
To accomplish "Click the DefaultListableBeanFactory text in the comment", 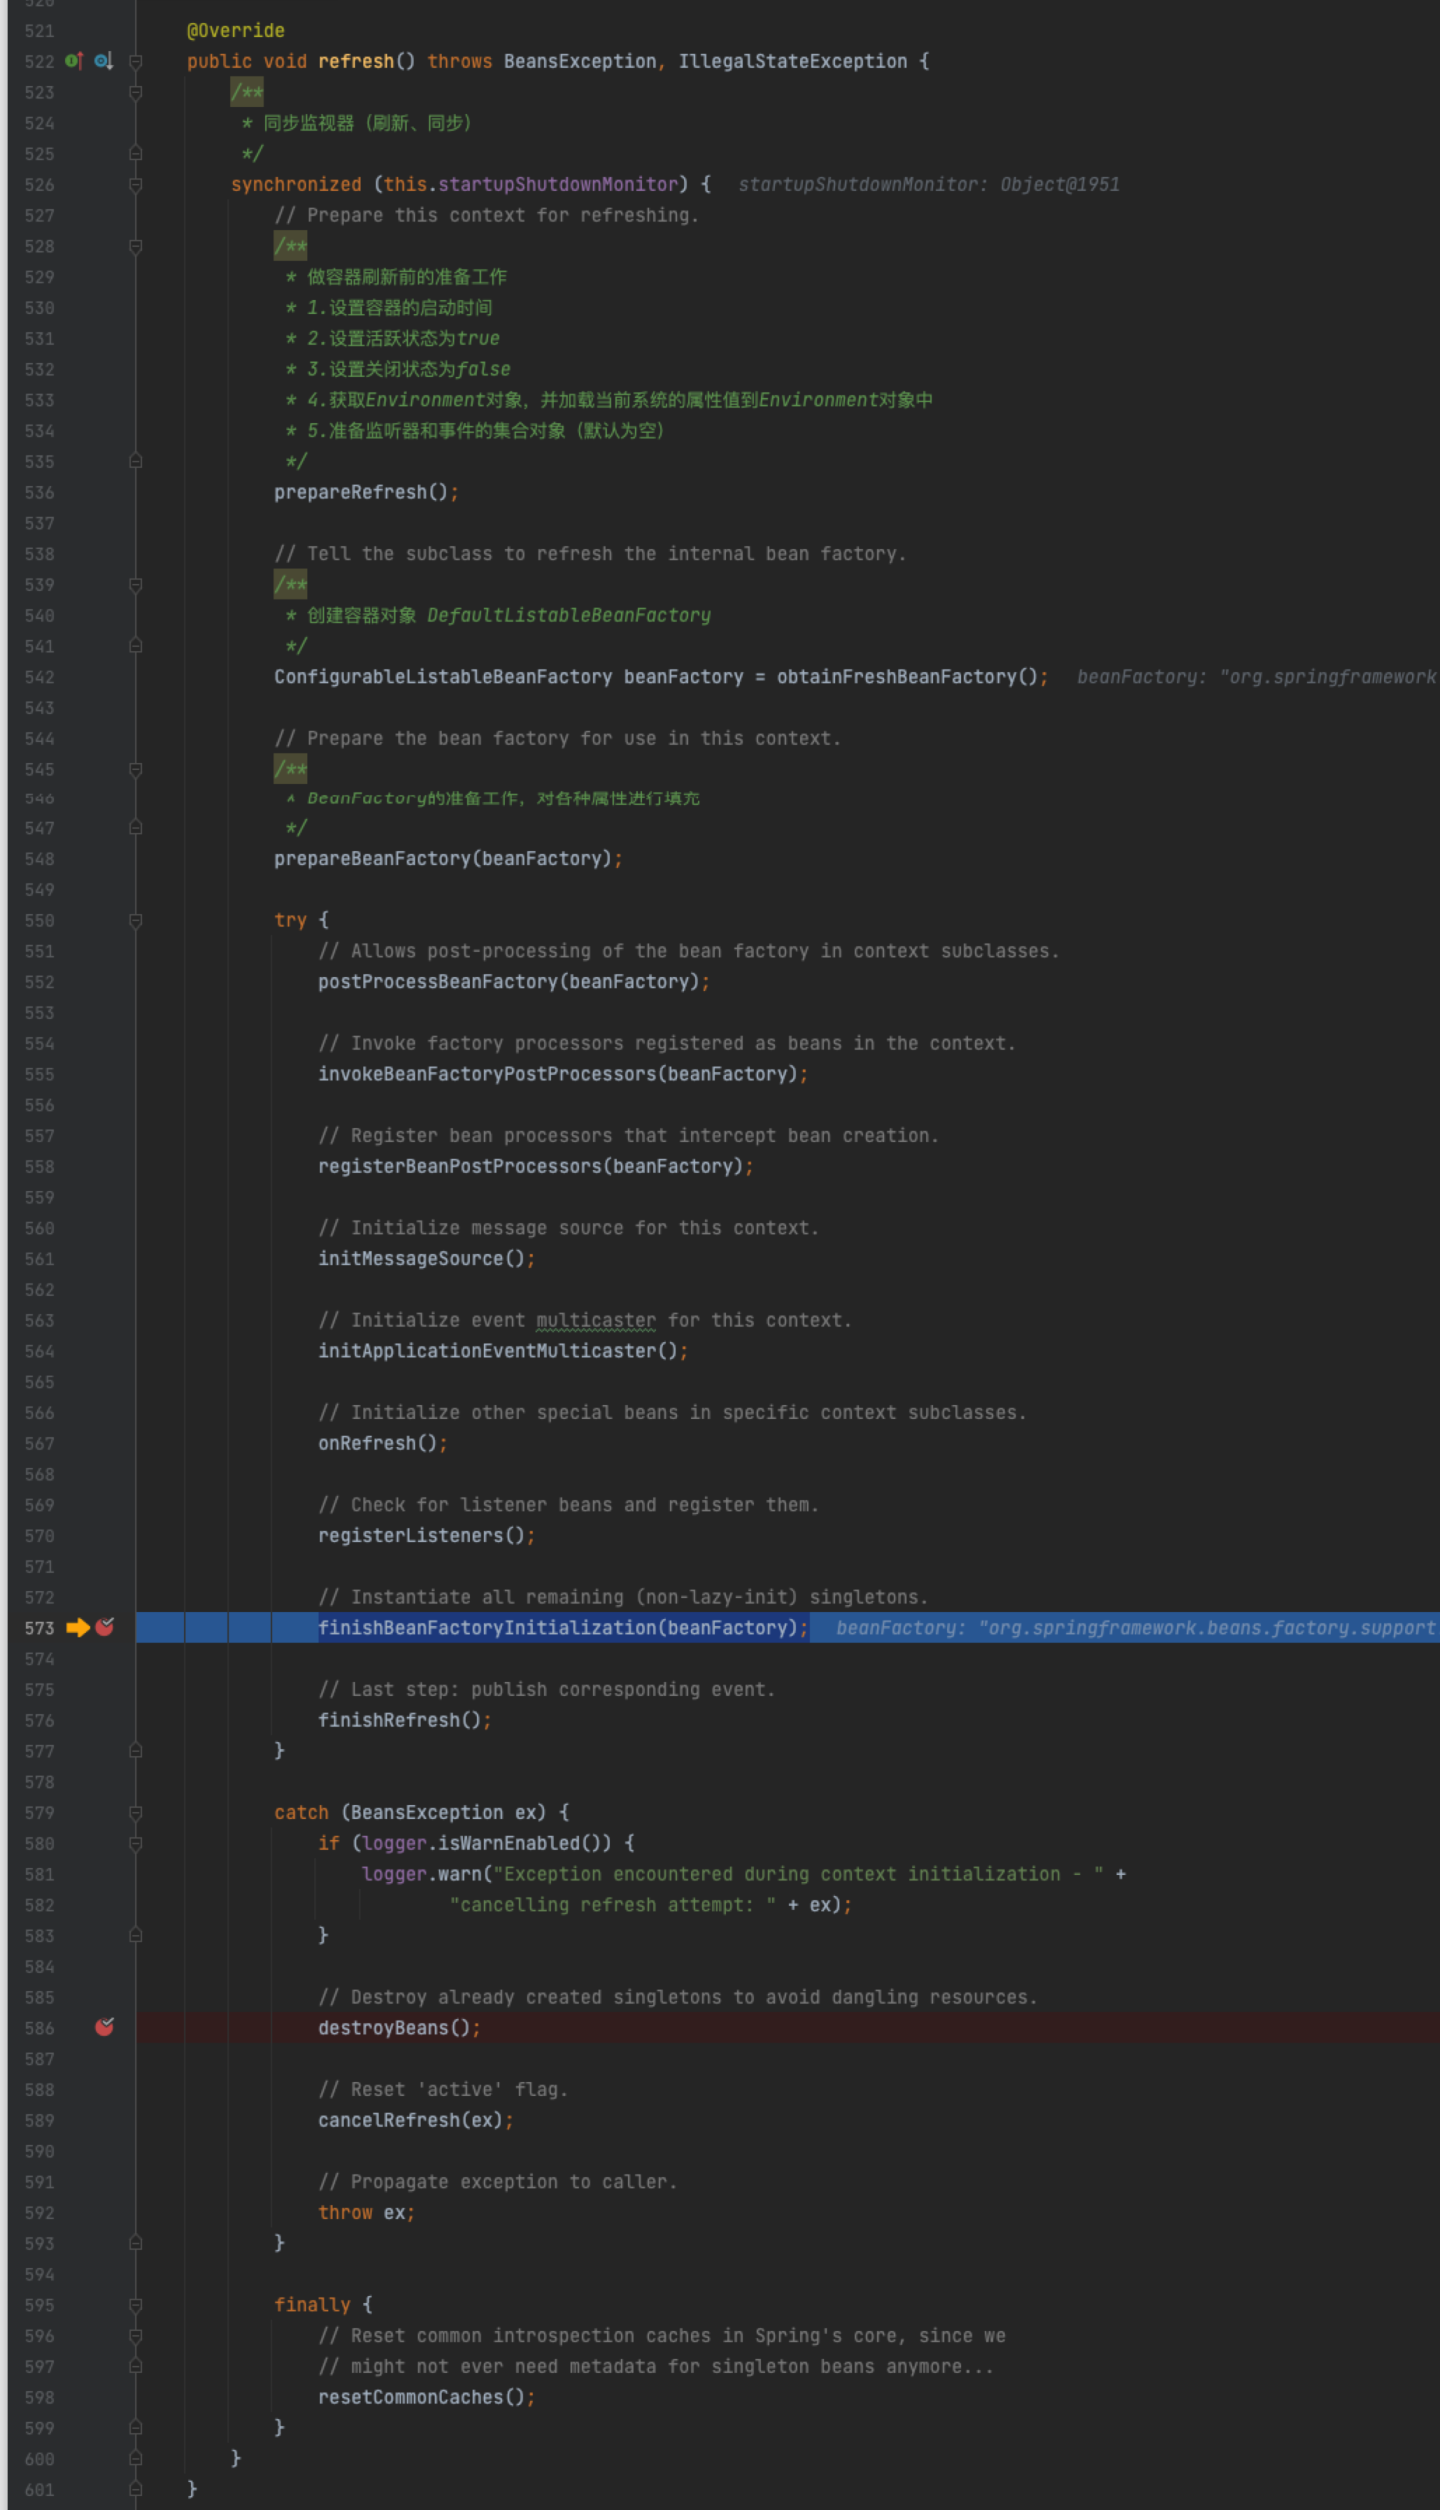I will 569,615.
